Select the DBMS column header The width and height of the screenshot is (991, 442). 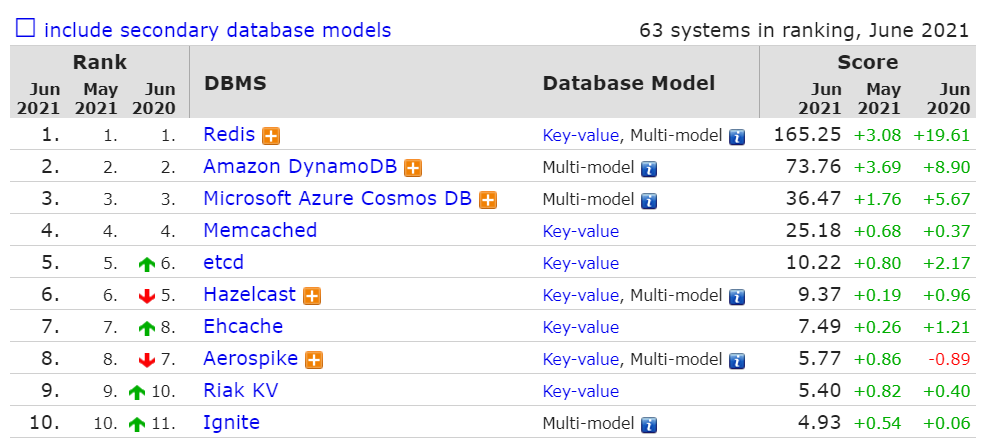[234, 83]
